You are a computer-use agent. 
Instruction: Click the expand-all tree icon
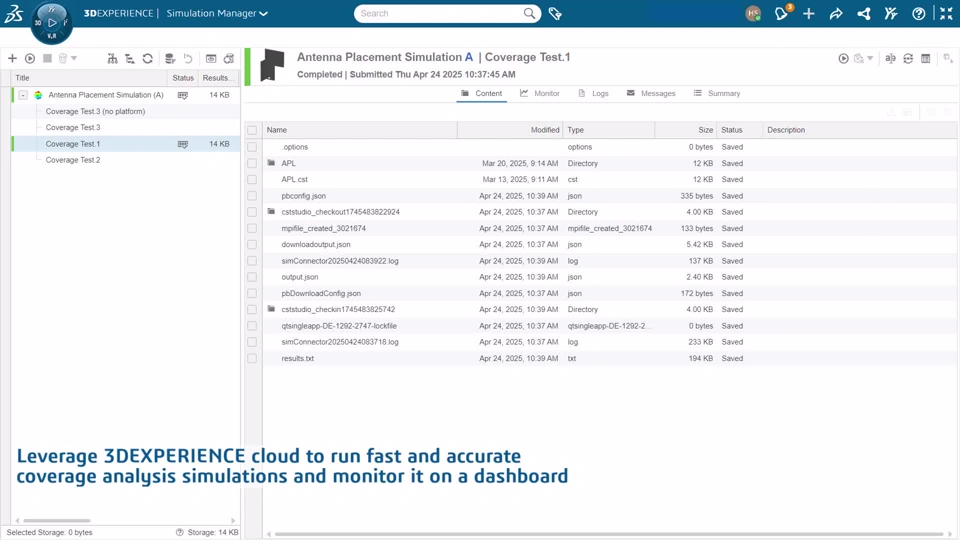click(112, 58)
